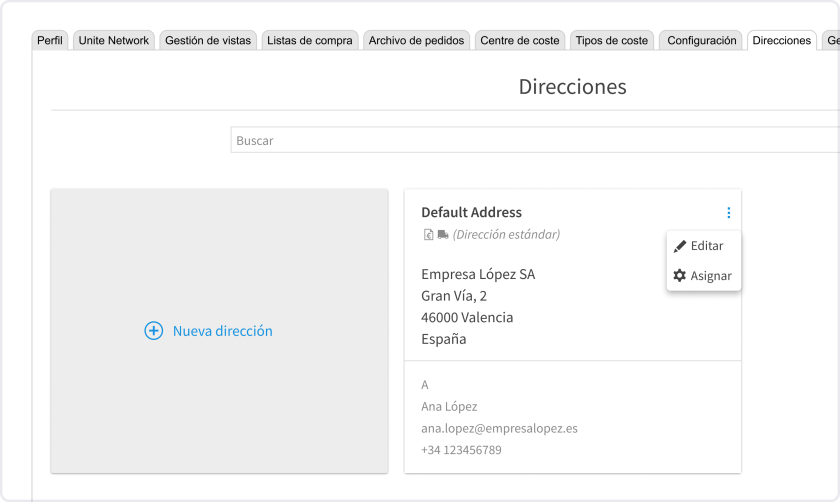Viewport: 840px width, 502px height.
Task: Click the Empresa López SA address line
Action: click(478, 274)
